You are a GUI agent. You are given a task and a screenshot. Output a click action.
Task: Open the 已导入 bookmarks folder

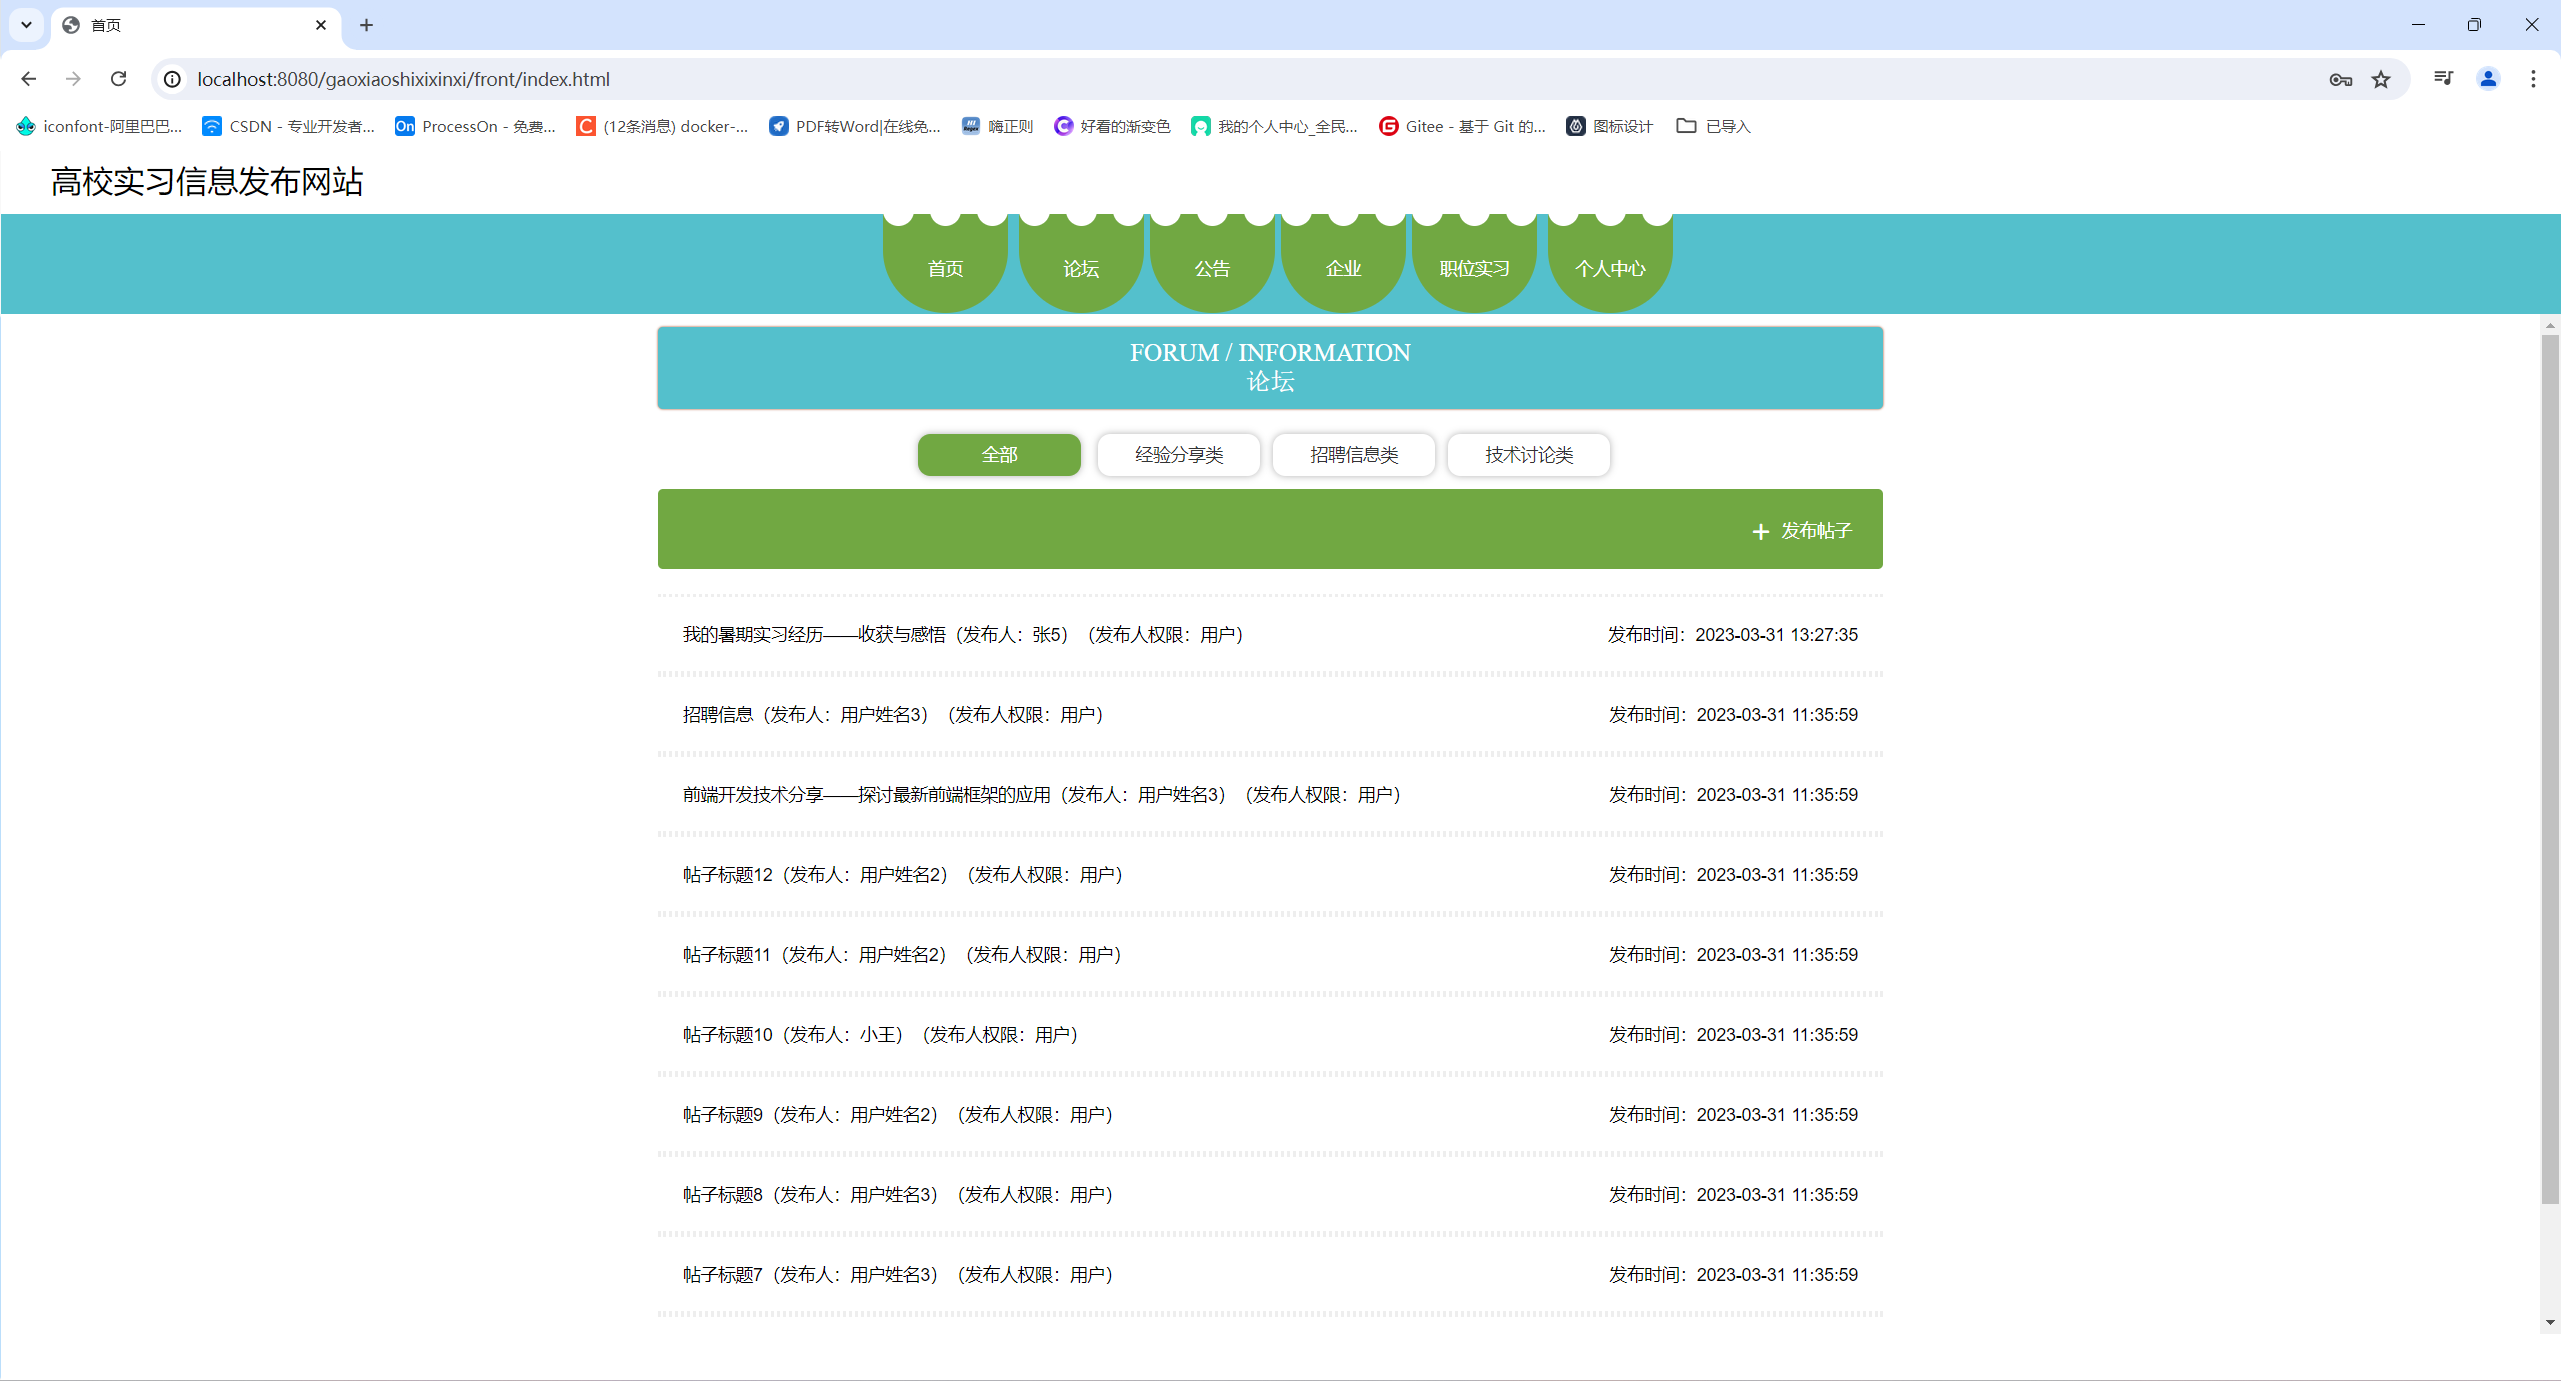1714,126
